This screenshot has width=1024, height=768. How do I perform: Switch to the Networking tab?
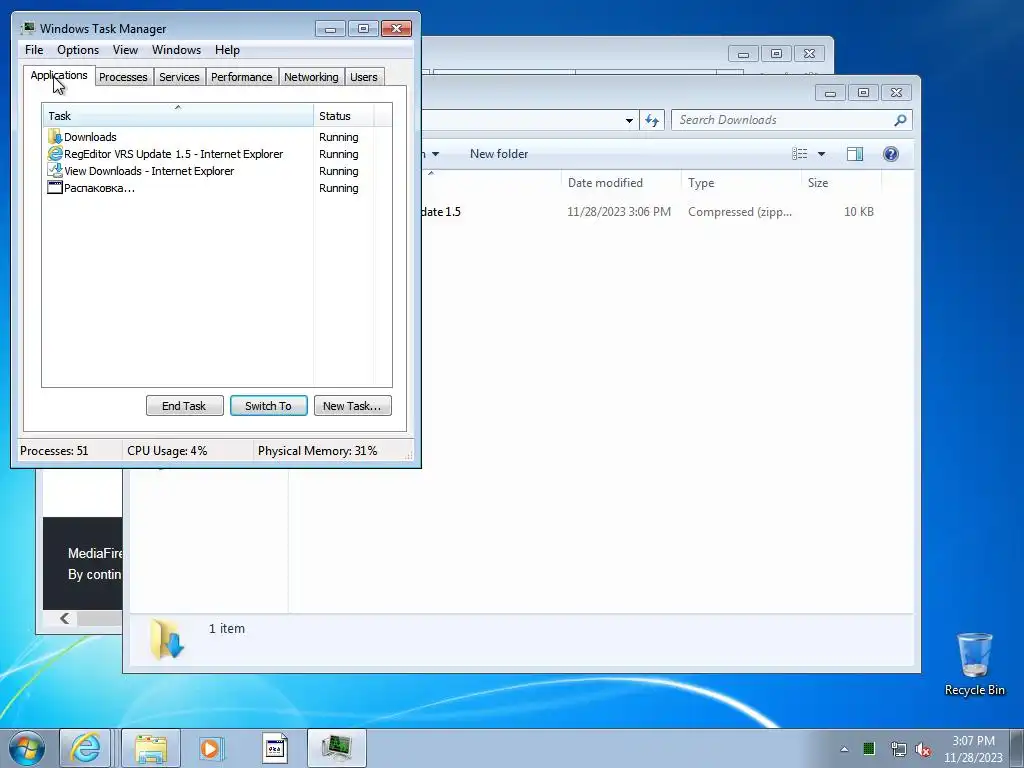coord(311,77)
